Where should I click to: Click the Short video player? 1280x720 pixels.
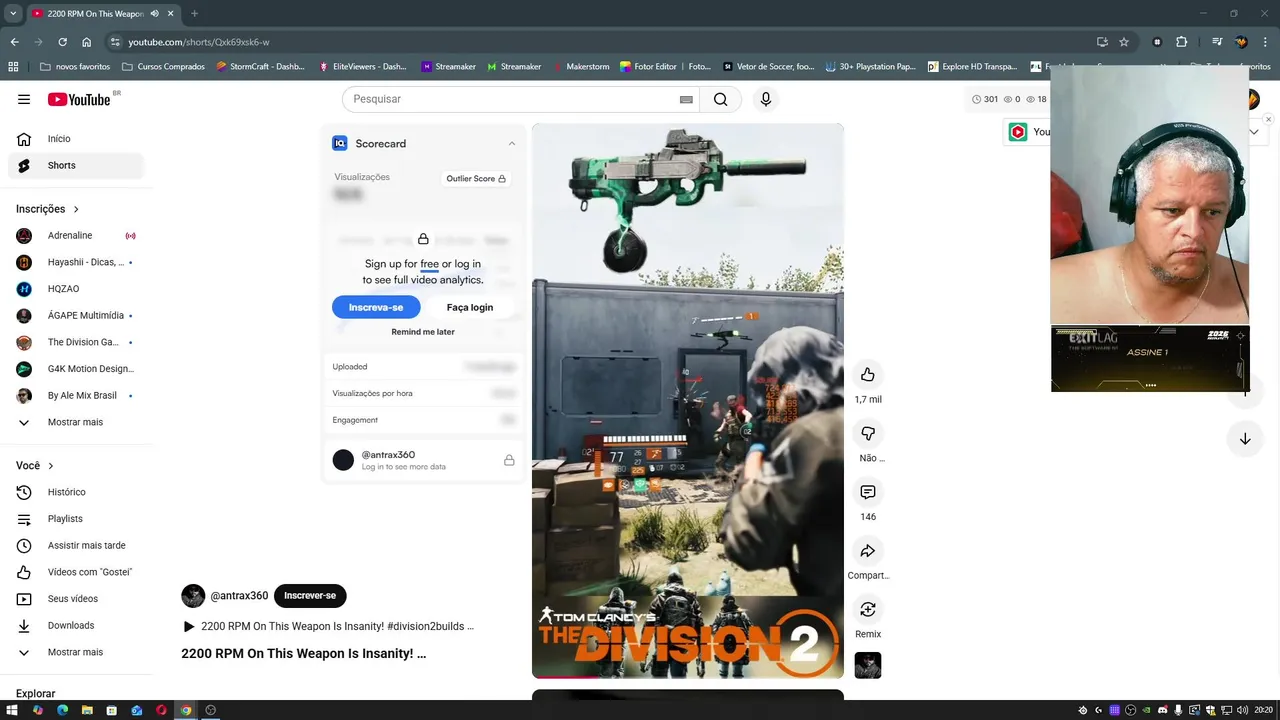pyautogui.click(x=688, y=401)
